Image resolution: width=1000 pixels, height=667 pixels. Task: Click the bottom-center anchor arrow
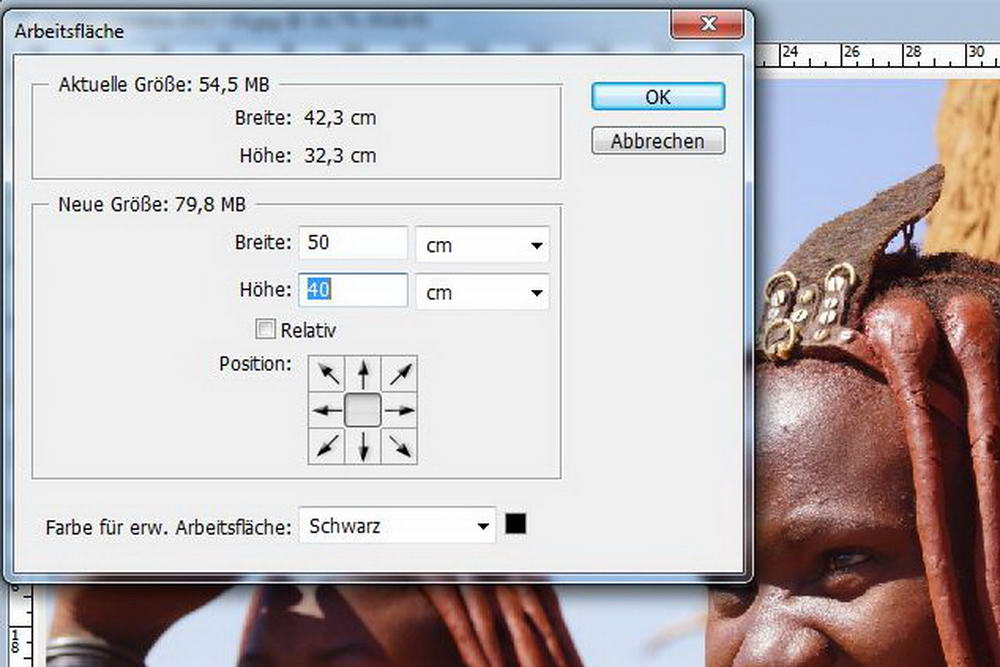pos(363,446)
